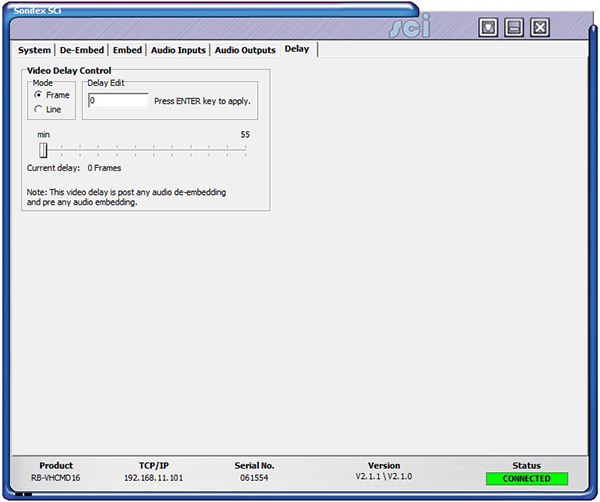Click the 'Serial No.' heading in the footer
The image size is (600, 502).
point(254,466)
